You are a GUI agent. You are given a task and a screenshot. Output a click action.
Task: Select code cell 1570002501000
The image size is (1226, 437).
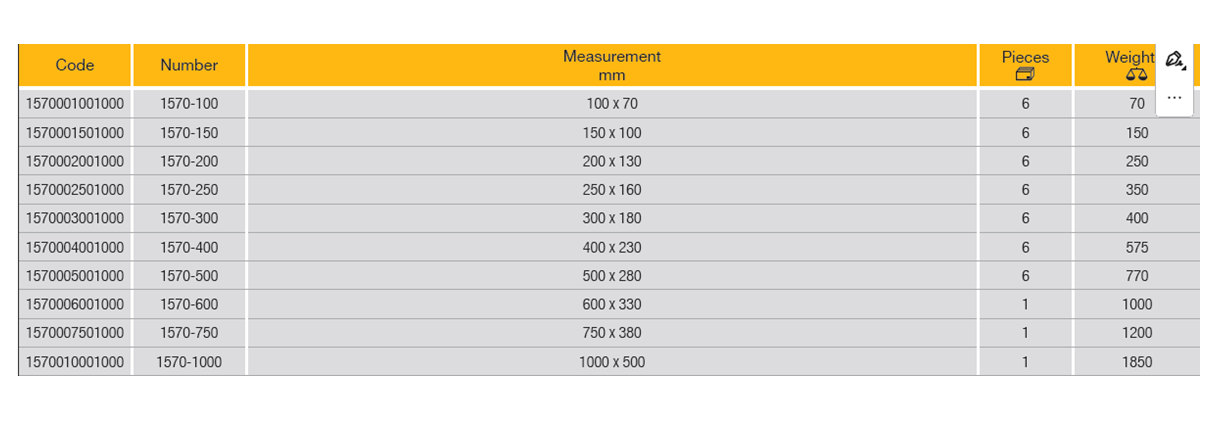75,190
